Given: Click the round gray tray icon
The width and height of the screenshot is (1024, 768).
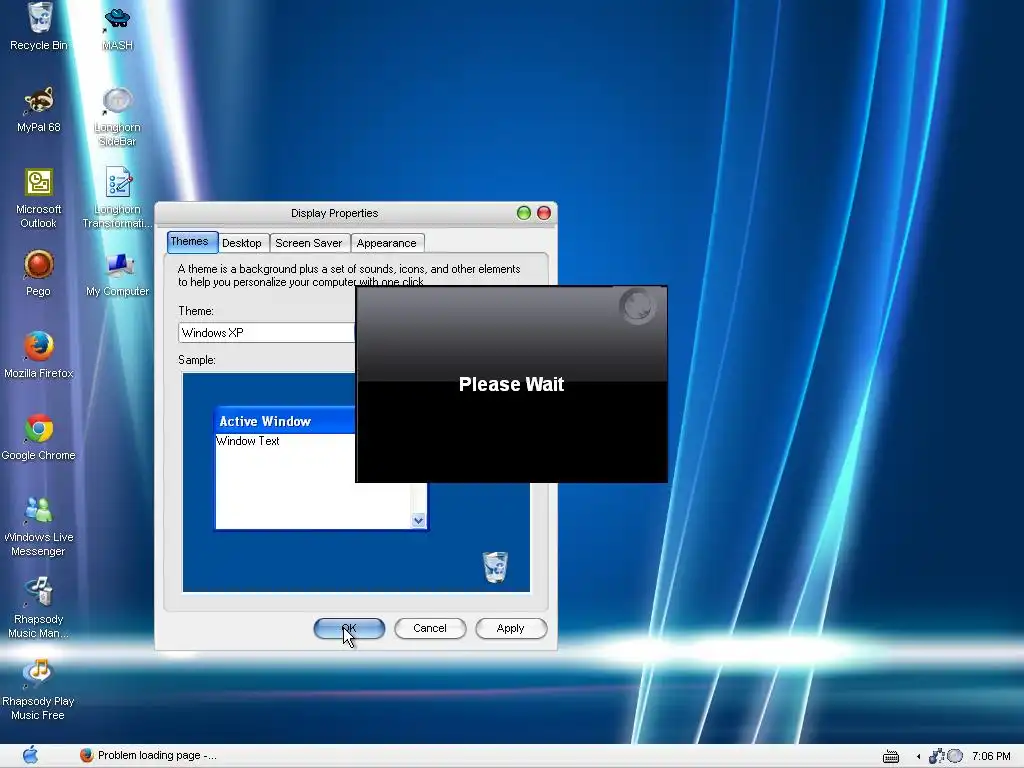Looking at the screenshot, I should click(x=955, y=756).
